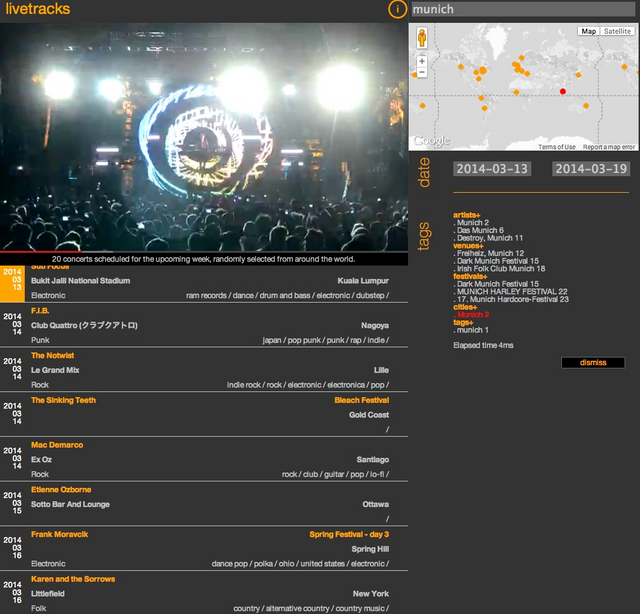Image resolution: width=640 pixels, height=614 pixels.
Task: Select venue Le Grand Mix
Action: point(55,370)
